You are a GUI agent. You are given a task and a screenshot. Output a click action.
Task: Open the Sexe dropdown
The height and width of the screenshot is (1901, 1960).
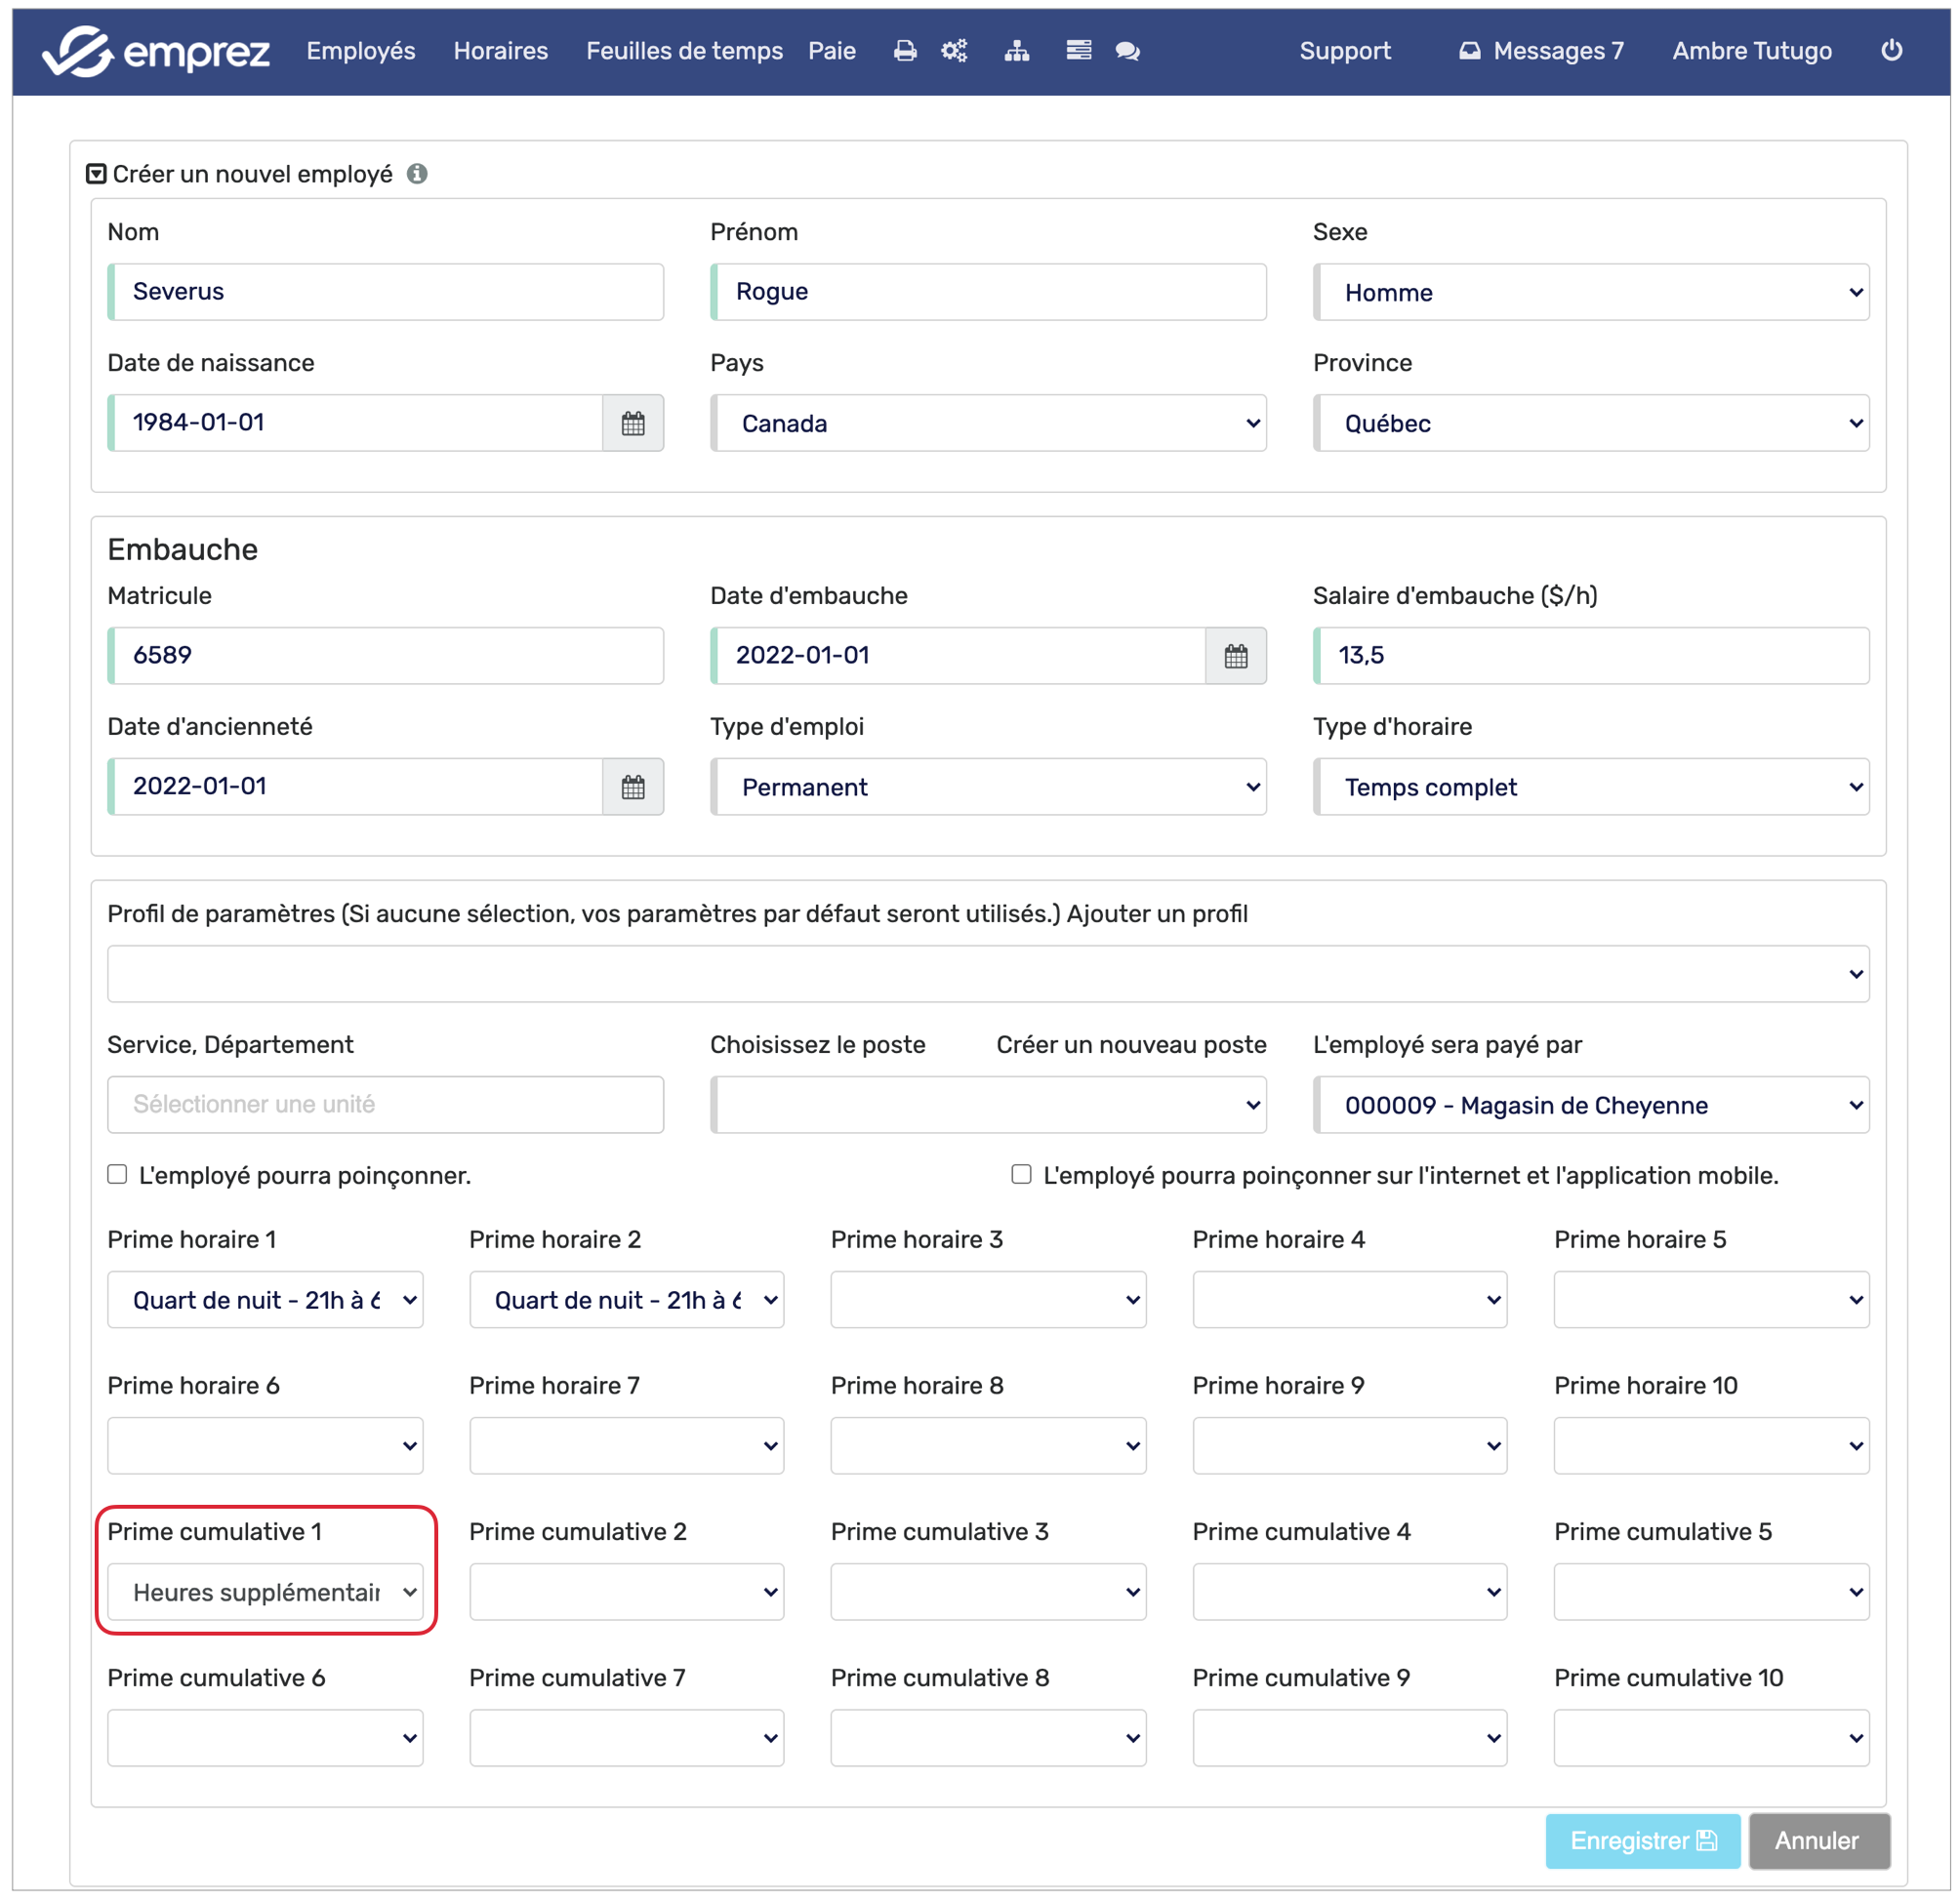(1590, 293)
